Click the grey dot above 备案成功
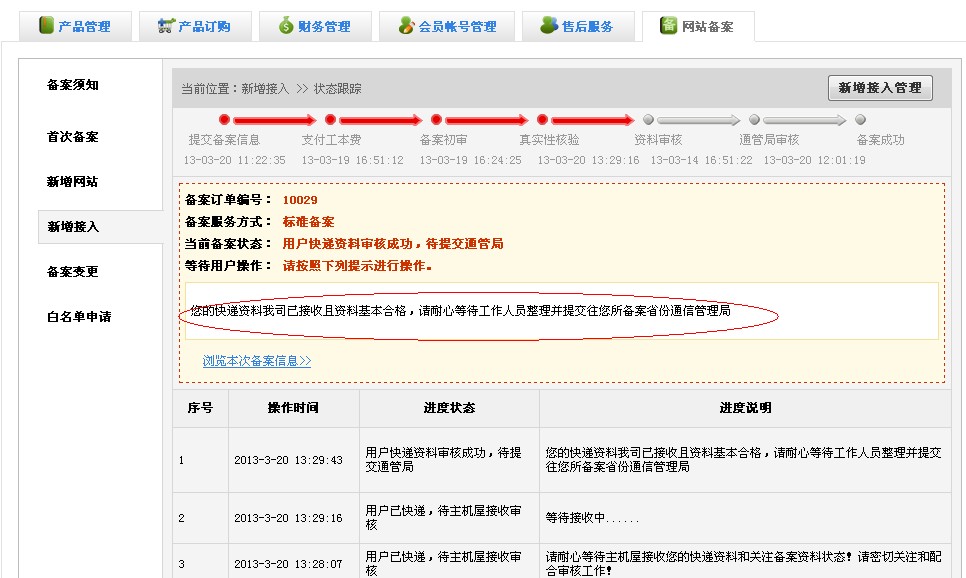Screen dimensions: 966x578 click(861, 120)
